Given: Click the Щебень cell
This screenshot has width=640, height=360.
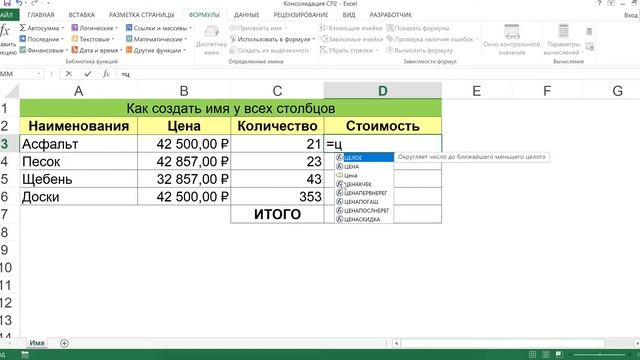Looking at the screenshot, I should click(x=79, y=179).
